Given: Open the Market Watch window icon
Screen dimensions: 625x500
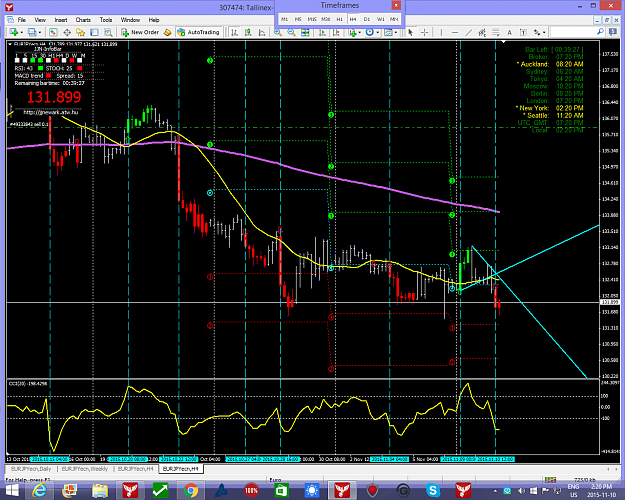Looking at the screenshot, I should (53, 32).
